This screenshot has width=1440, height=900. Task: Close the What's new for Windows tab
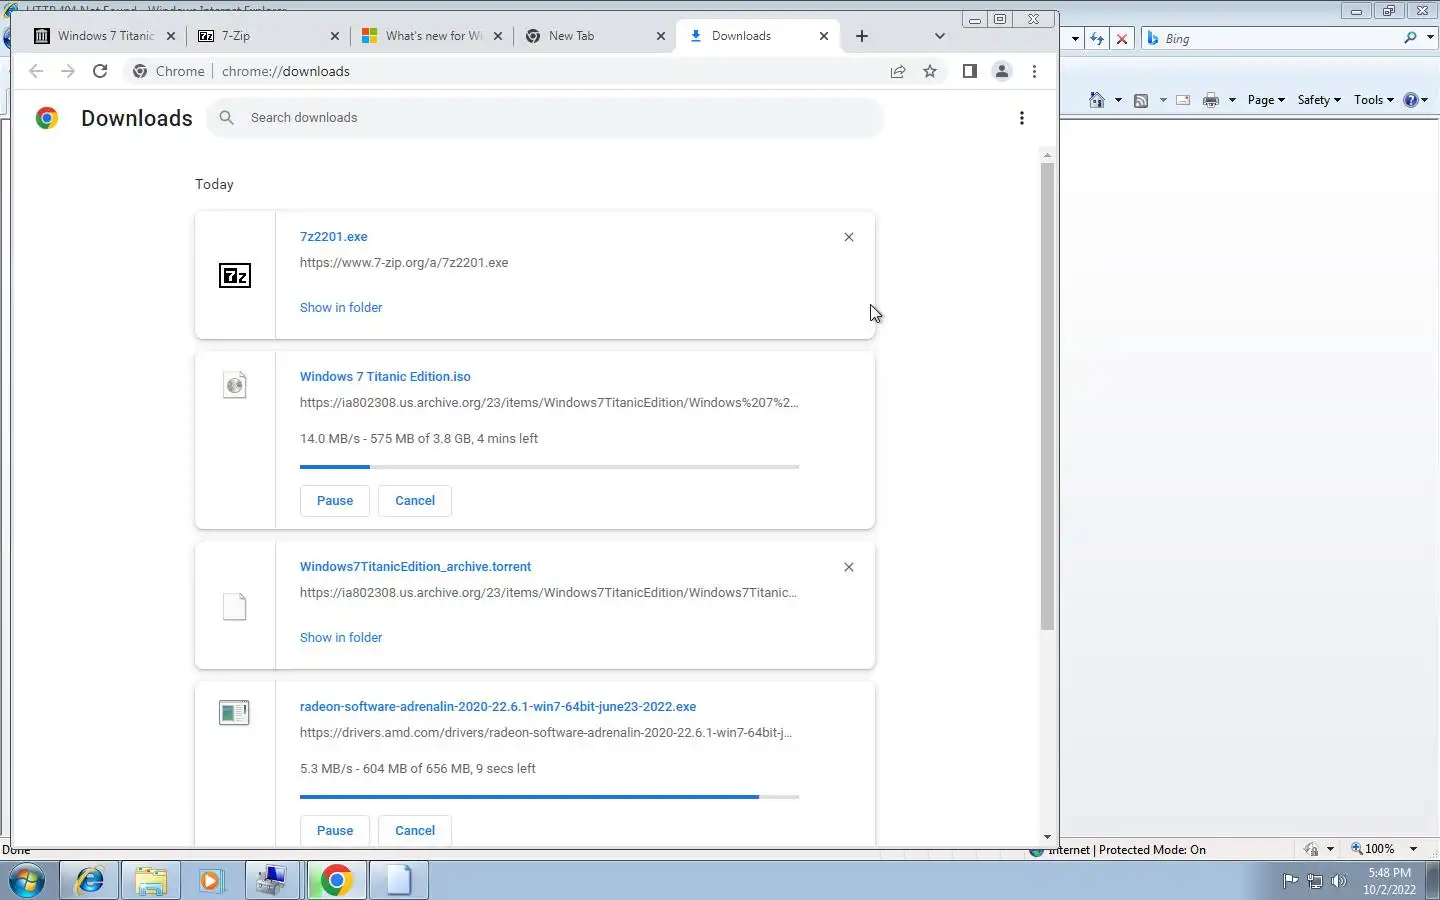(498, 36)
